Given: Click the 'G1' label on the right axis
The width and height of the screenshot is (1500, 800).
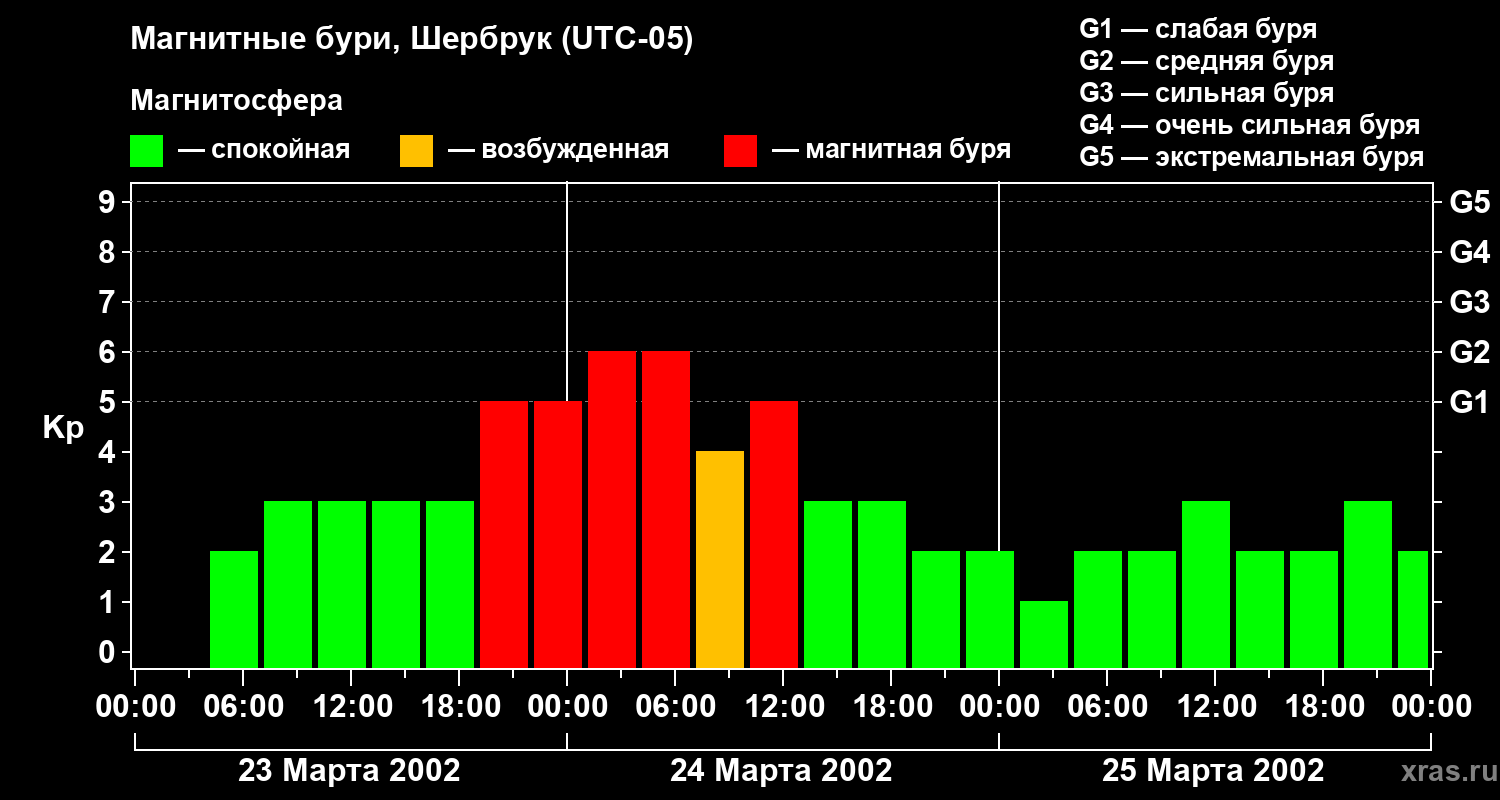Looking at the screenshot, I should click(1469, 402).
